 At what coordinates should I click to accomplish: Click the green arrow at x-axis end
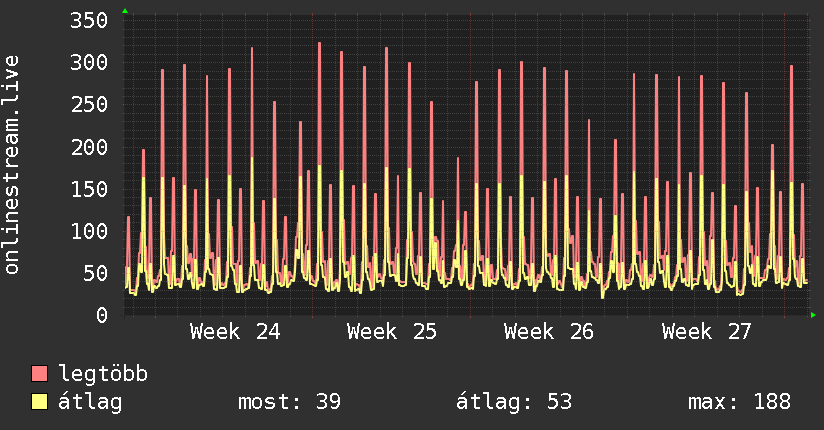(x=813, y=315)
